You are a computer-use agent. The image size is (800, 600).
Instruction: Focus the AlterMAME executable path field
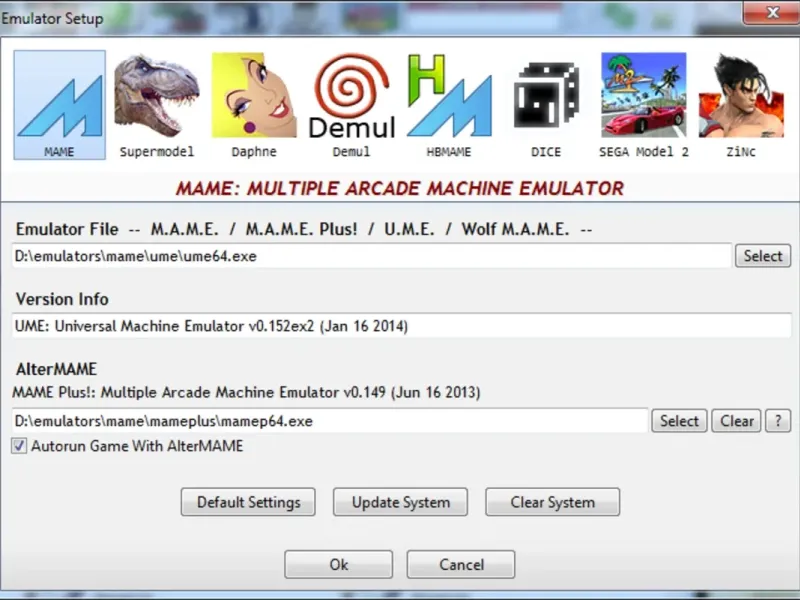tap(330, 421)
